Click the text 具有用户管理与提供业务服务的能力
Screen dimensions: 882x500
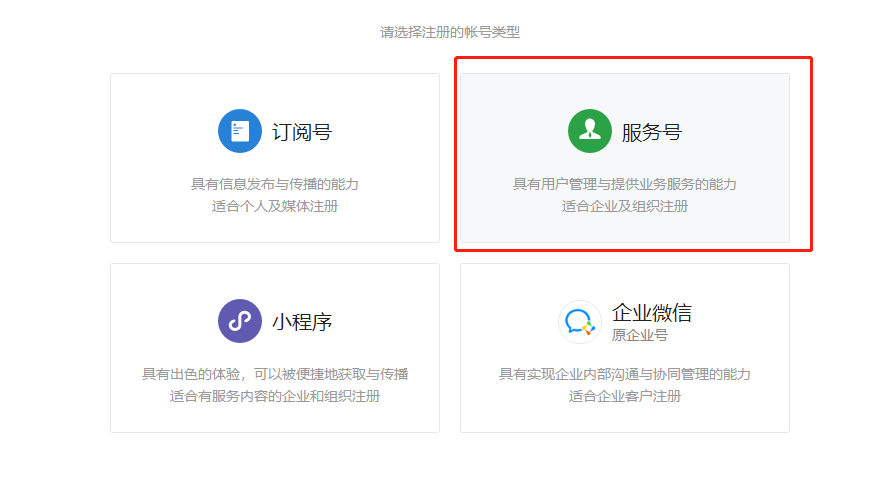(624, 184)
